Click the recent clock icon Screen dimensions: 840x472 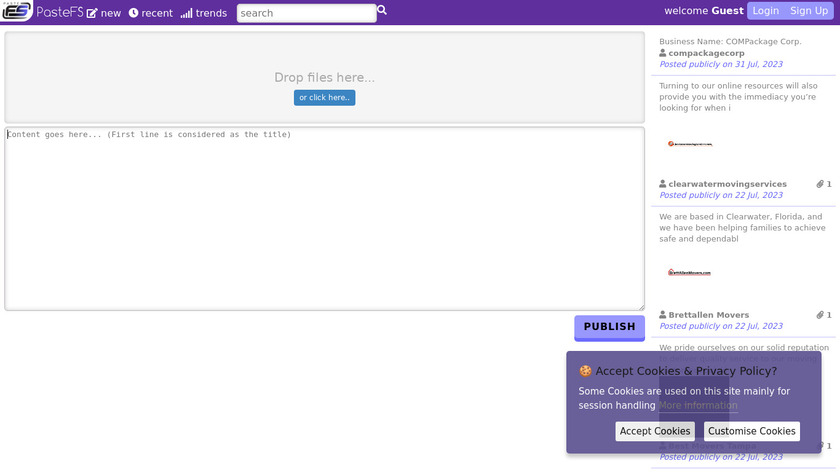coord(133,13)
